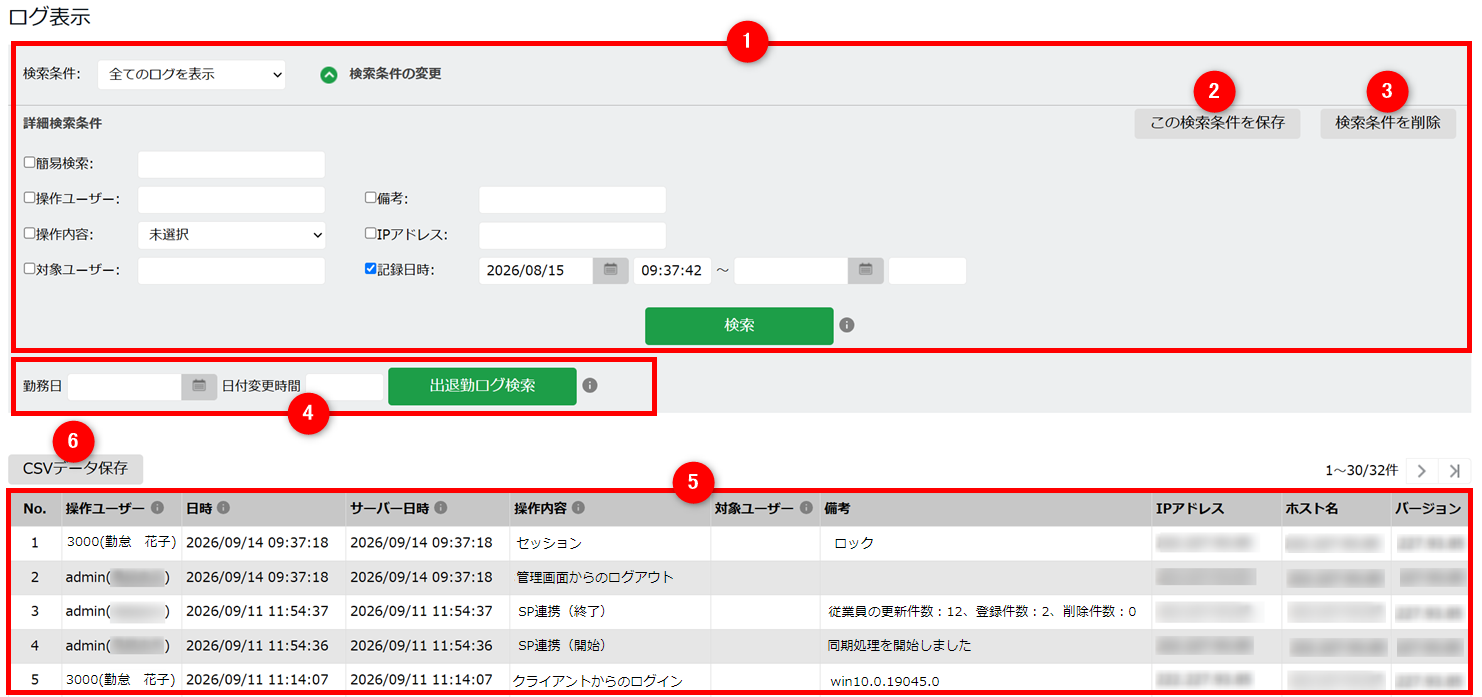Image resolution: width=1482 pixels, height=697 pixels.
Task: Go to next page of log results
Action: click(x=1422, y=470)
